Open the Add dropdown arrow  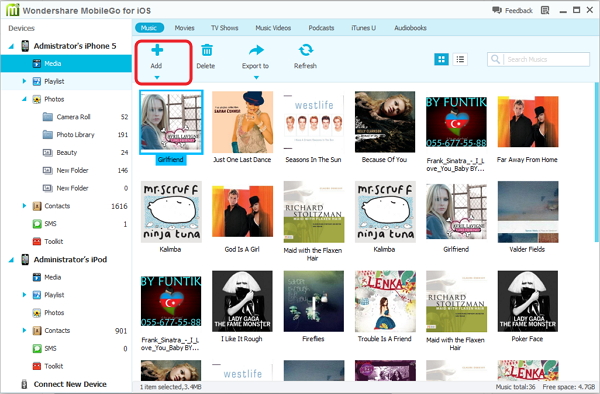click(x=157, y=78)
